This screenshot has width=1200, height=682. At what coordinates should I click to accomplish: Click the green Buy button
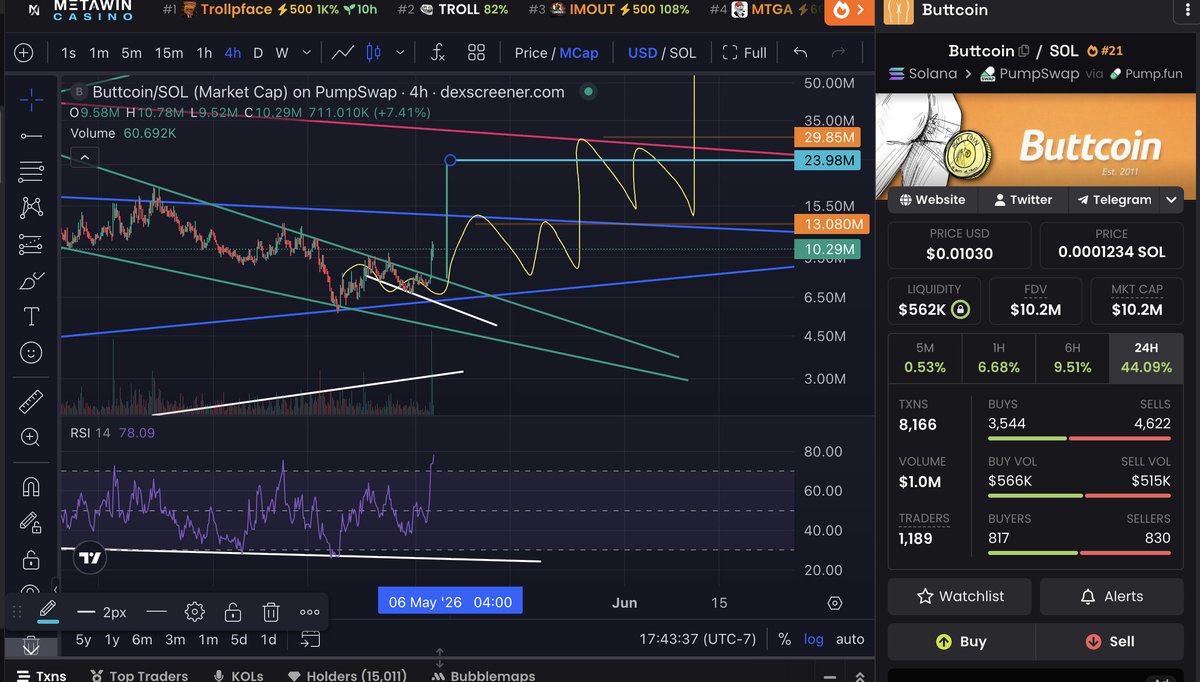click(960, 641)
